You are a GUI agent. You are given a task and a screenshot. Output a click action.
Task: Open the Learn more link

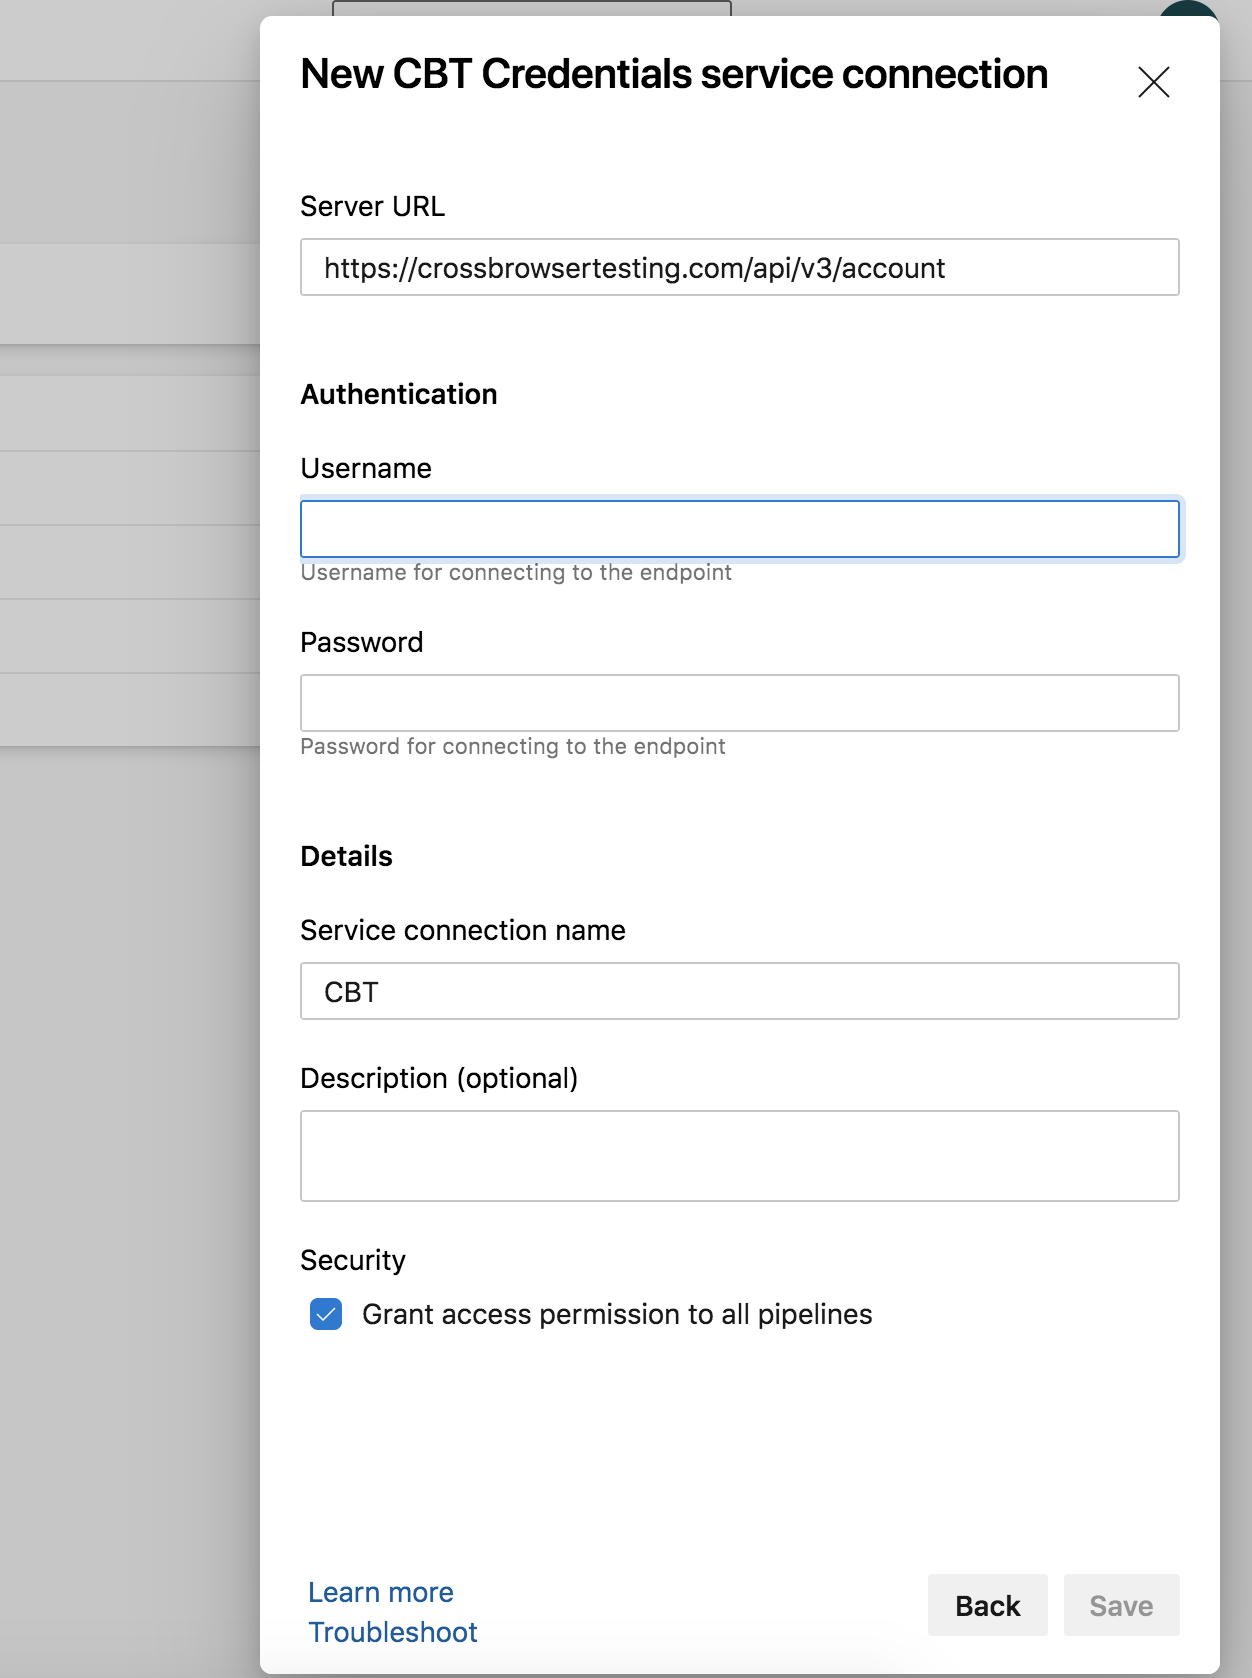[380, 1592]
